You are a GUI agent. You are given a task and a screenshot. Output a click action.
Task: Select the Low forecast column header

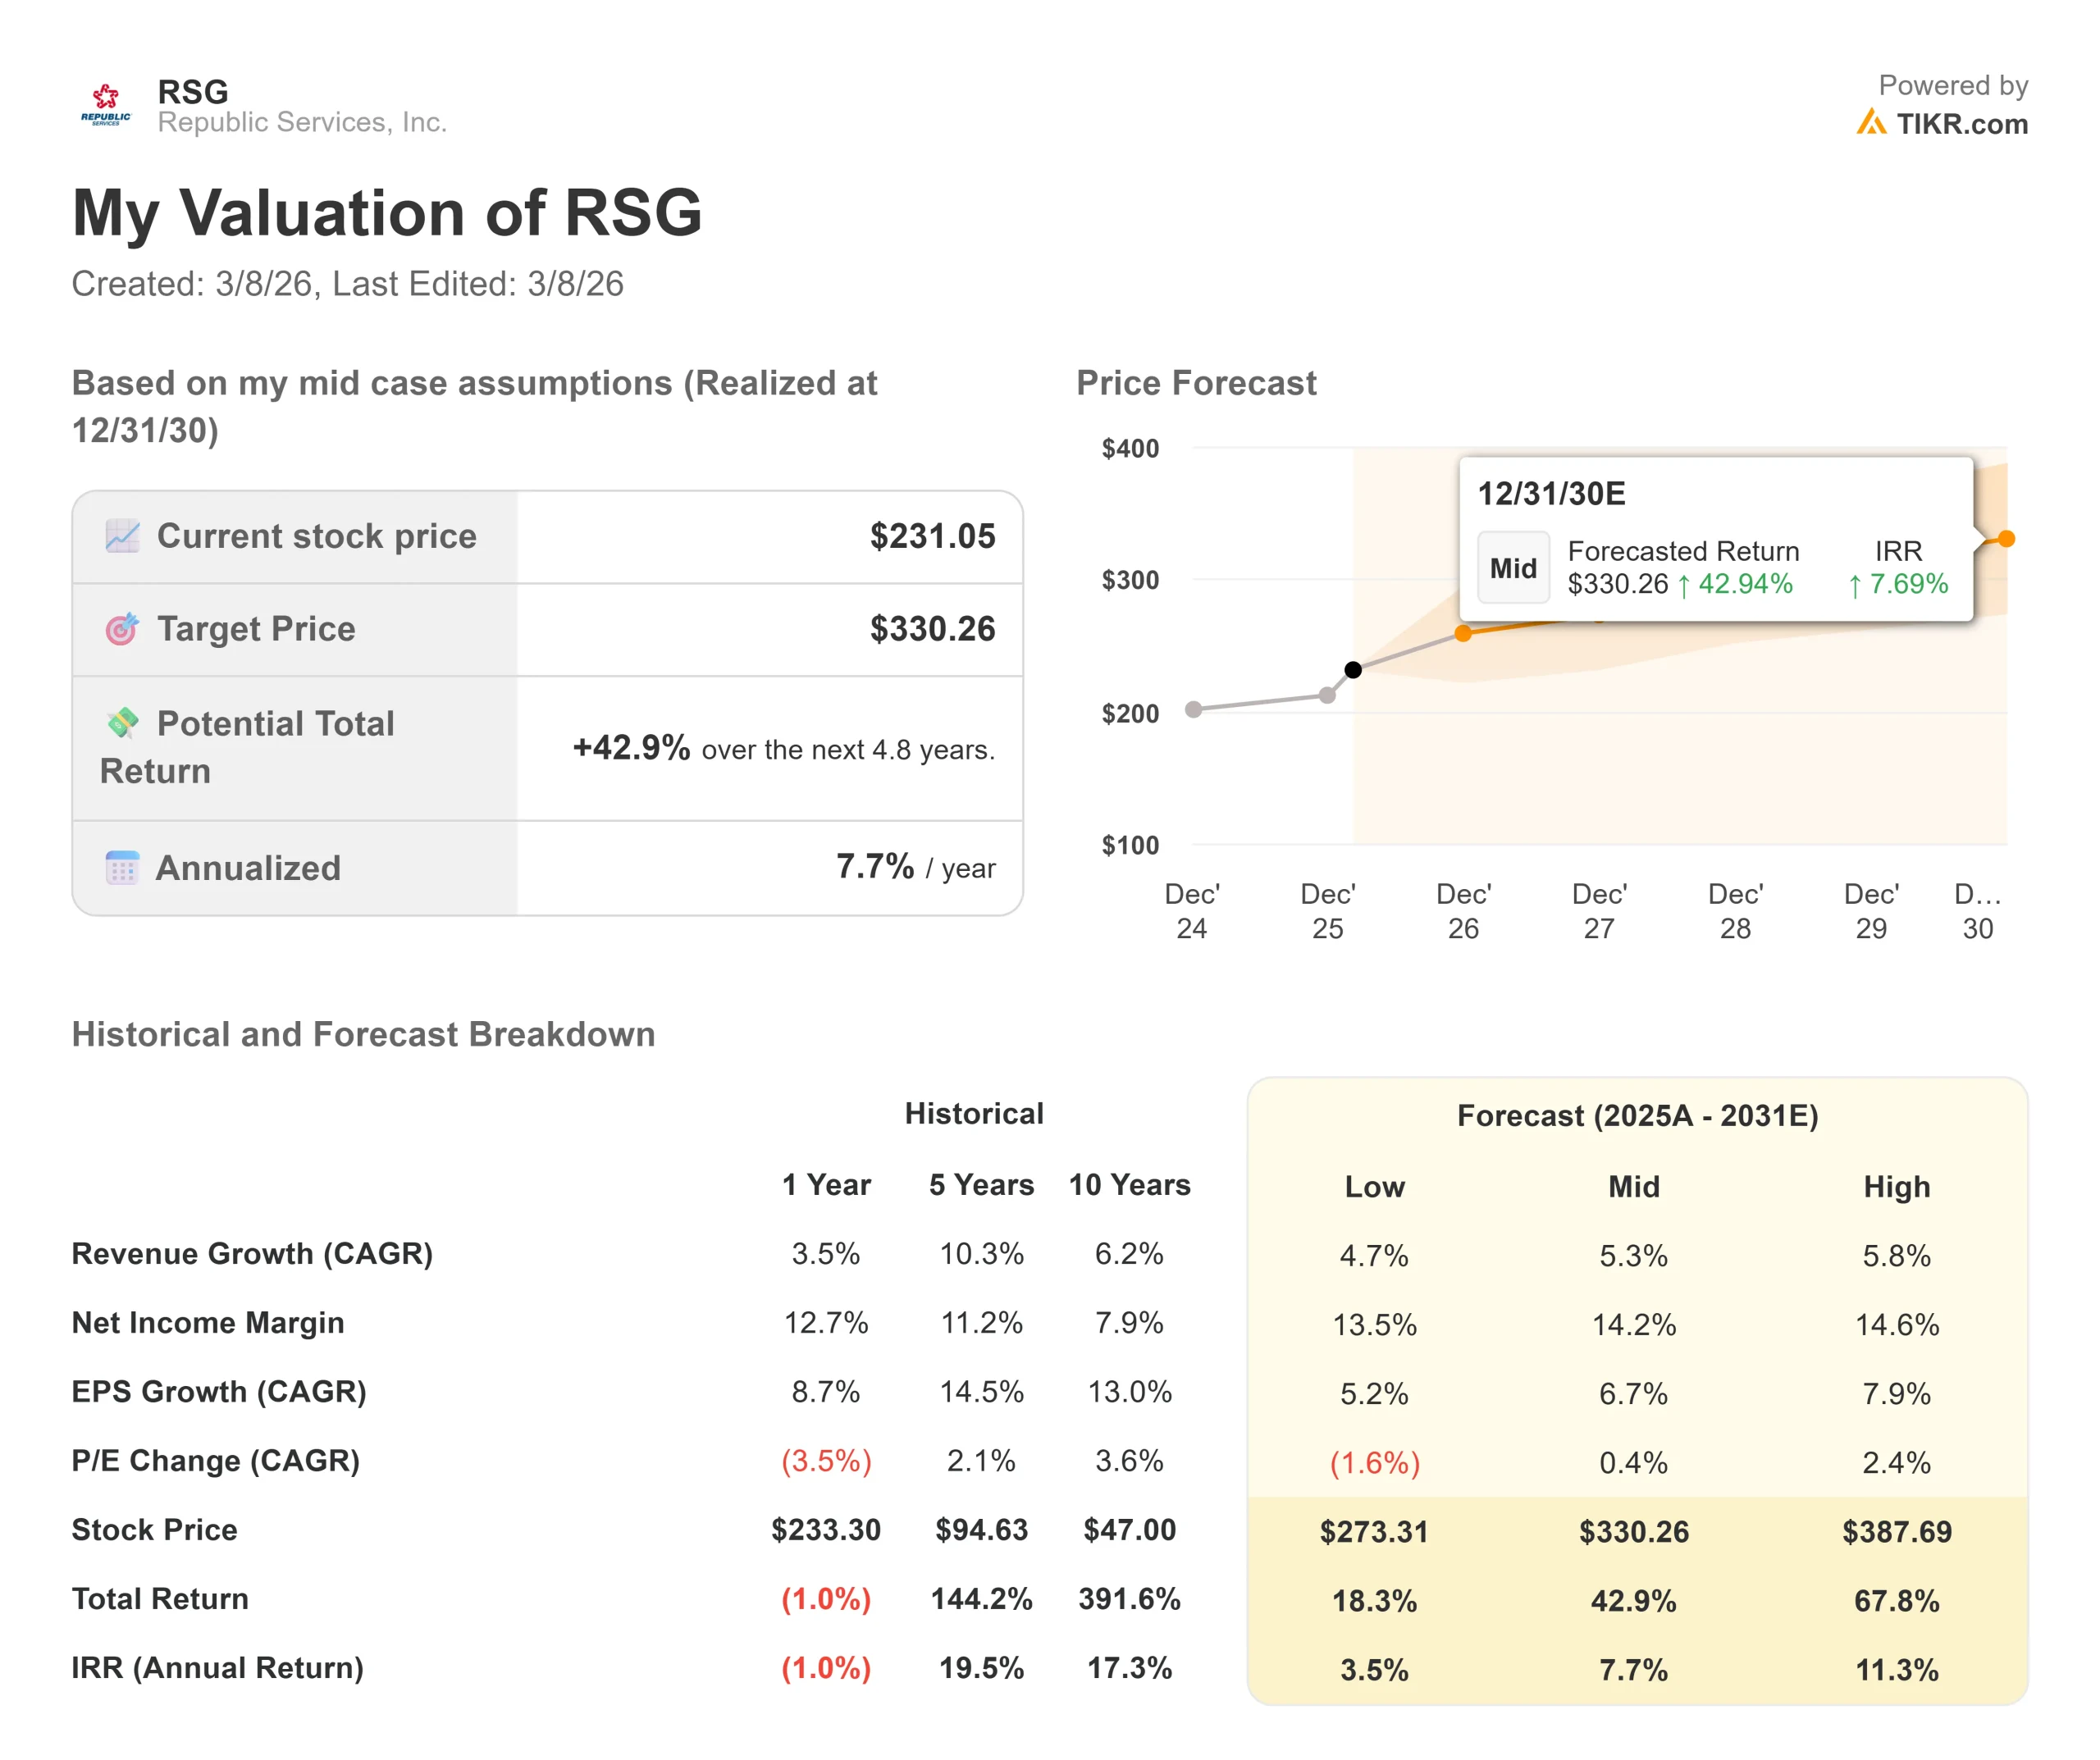[1374, 1186]
